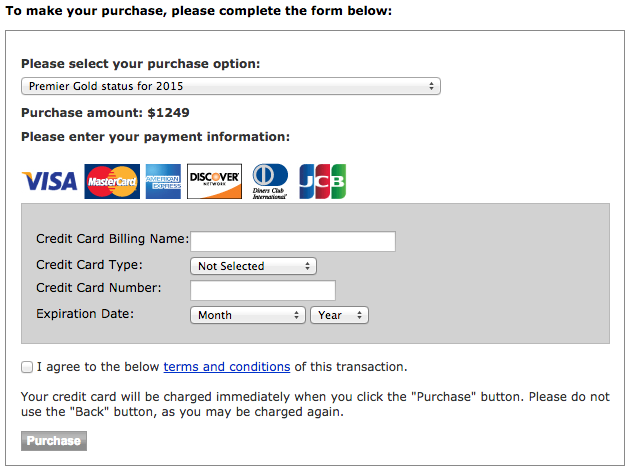The width and height of the screenshot is (634, 472).
Task: Check the terms agreement checkbox
Action: tap(27, 367)
